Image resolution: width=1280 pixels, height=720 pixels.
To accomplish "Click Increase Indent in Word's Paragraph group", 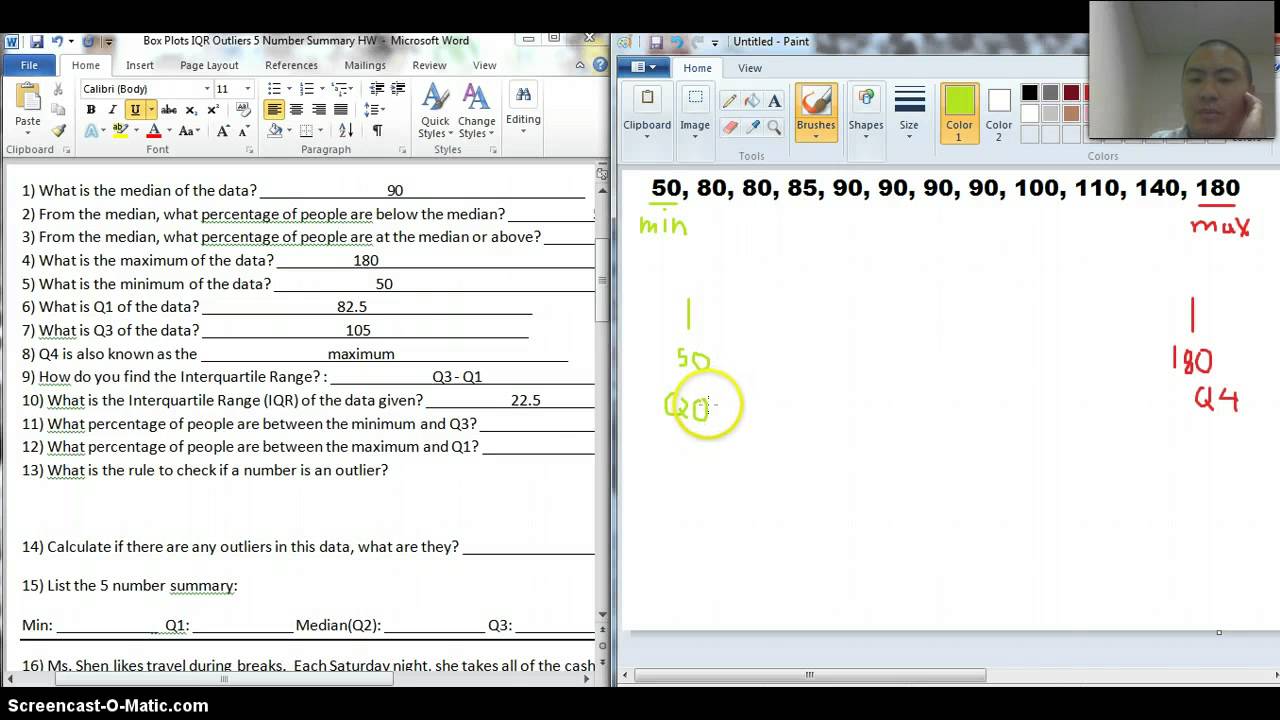I will [x=398, y=89].
